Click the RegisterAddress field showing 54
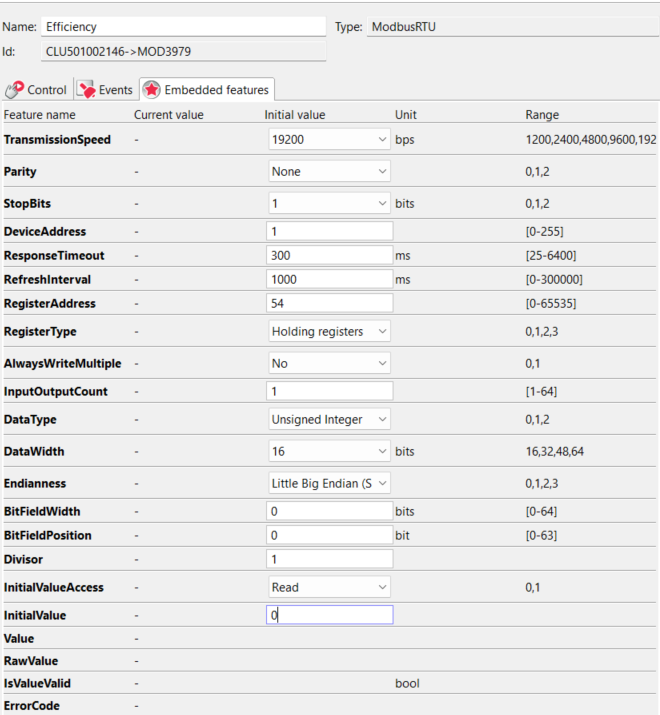 click(329, 303)
